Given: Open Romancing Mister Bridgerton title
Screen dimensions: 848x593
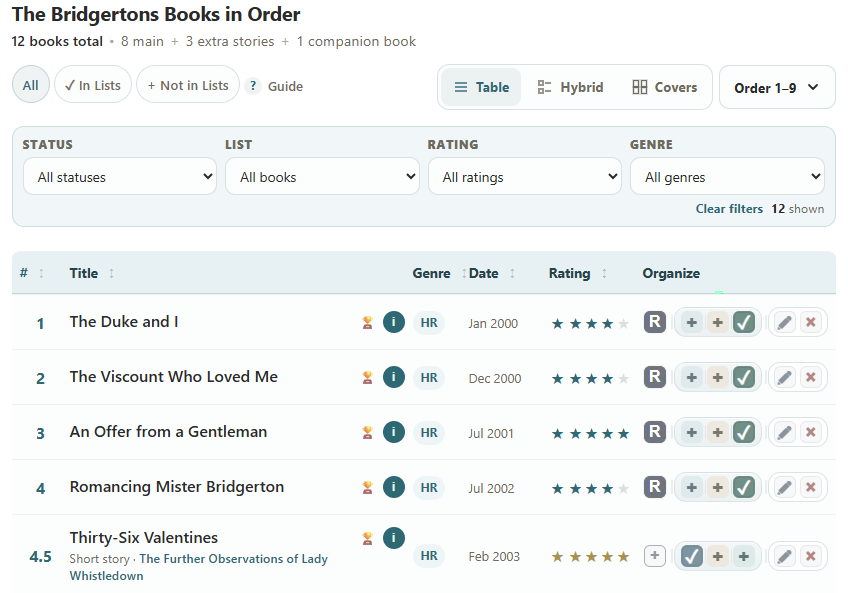Looking at the screenshot, I should point(177,487).
